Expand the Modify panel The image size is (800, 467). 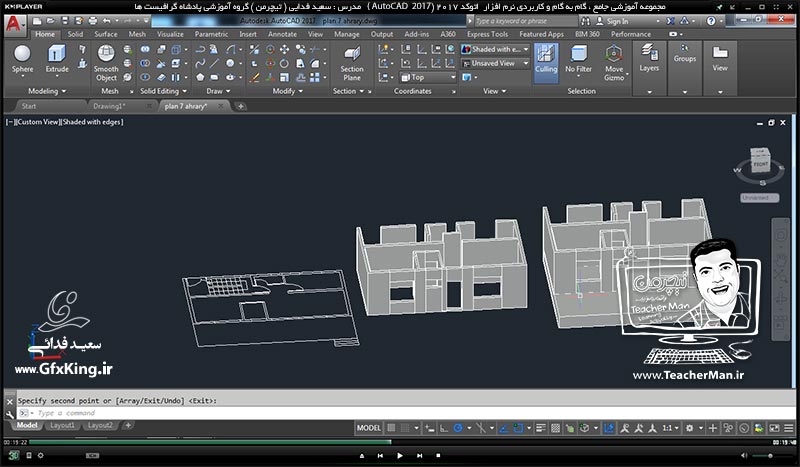click(x=288, y=91)
